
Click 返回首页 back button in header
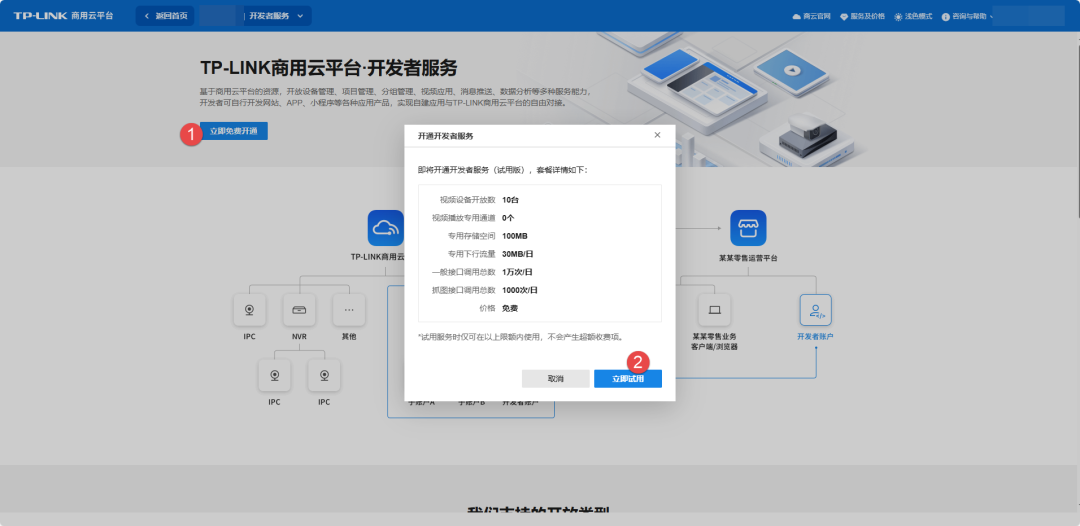(165, 16)
